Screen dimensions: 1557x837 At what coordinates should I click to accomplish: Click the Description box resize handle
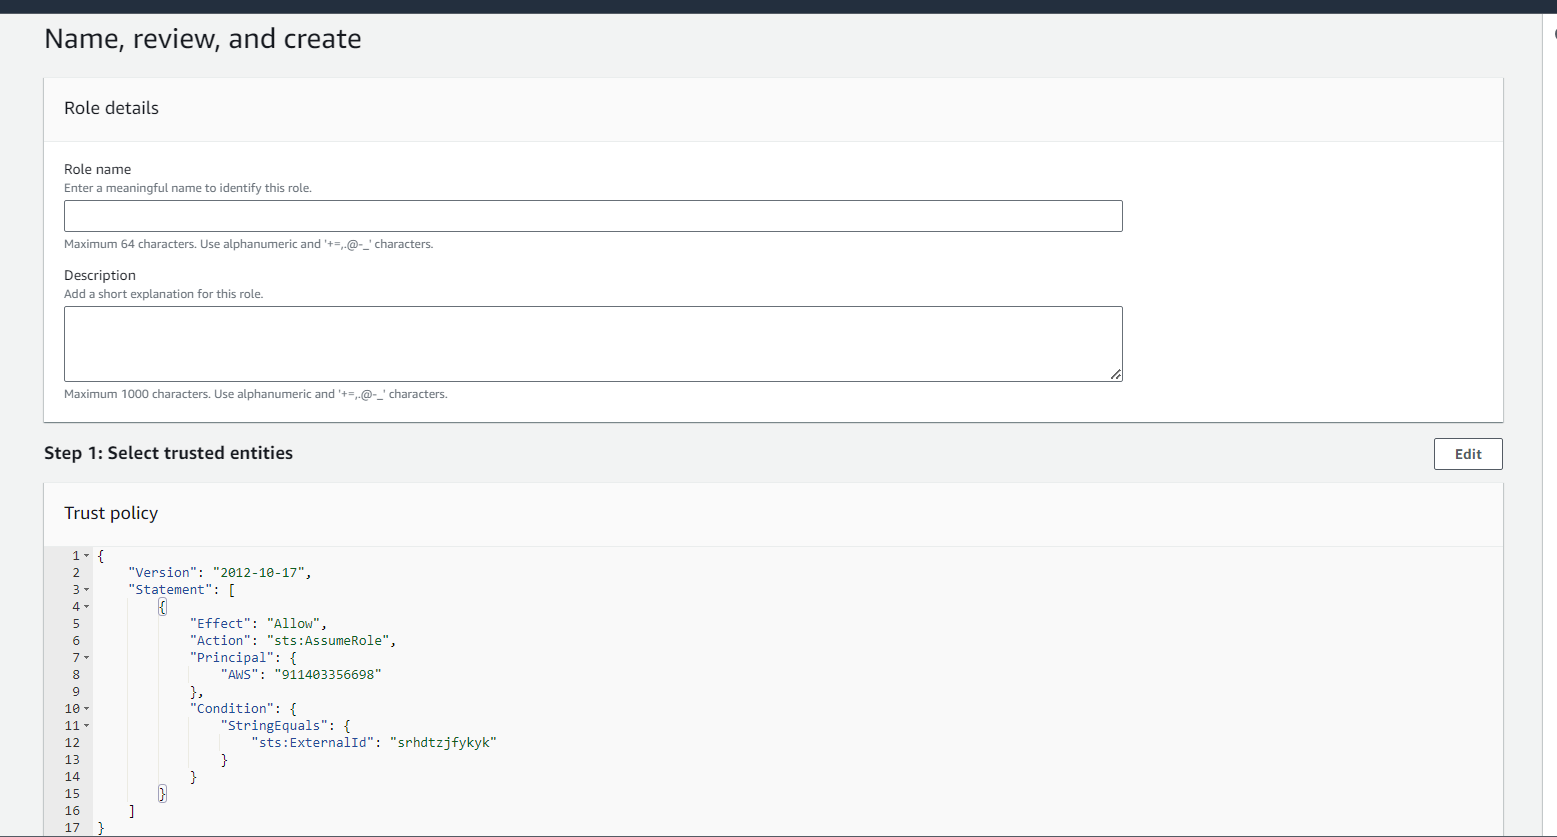pyautogui.click(x=1115, y=374)
